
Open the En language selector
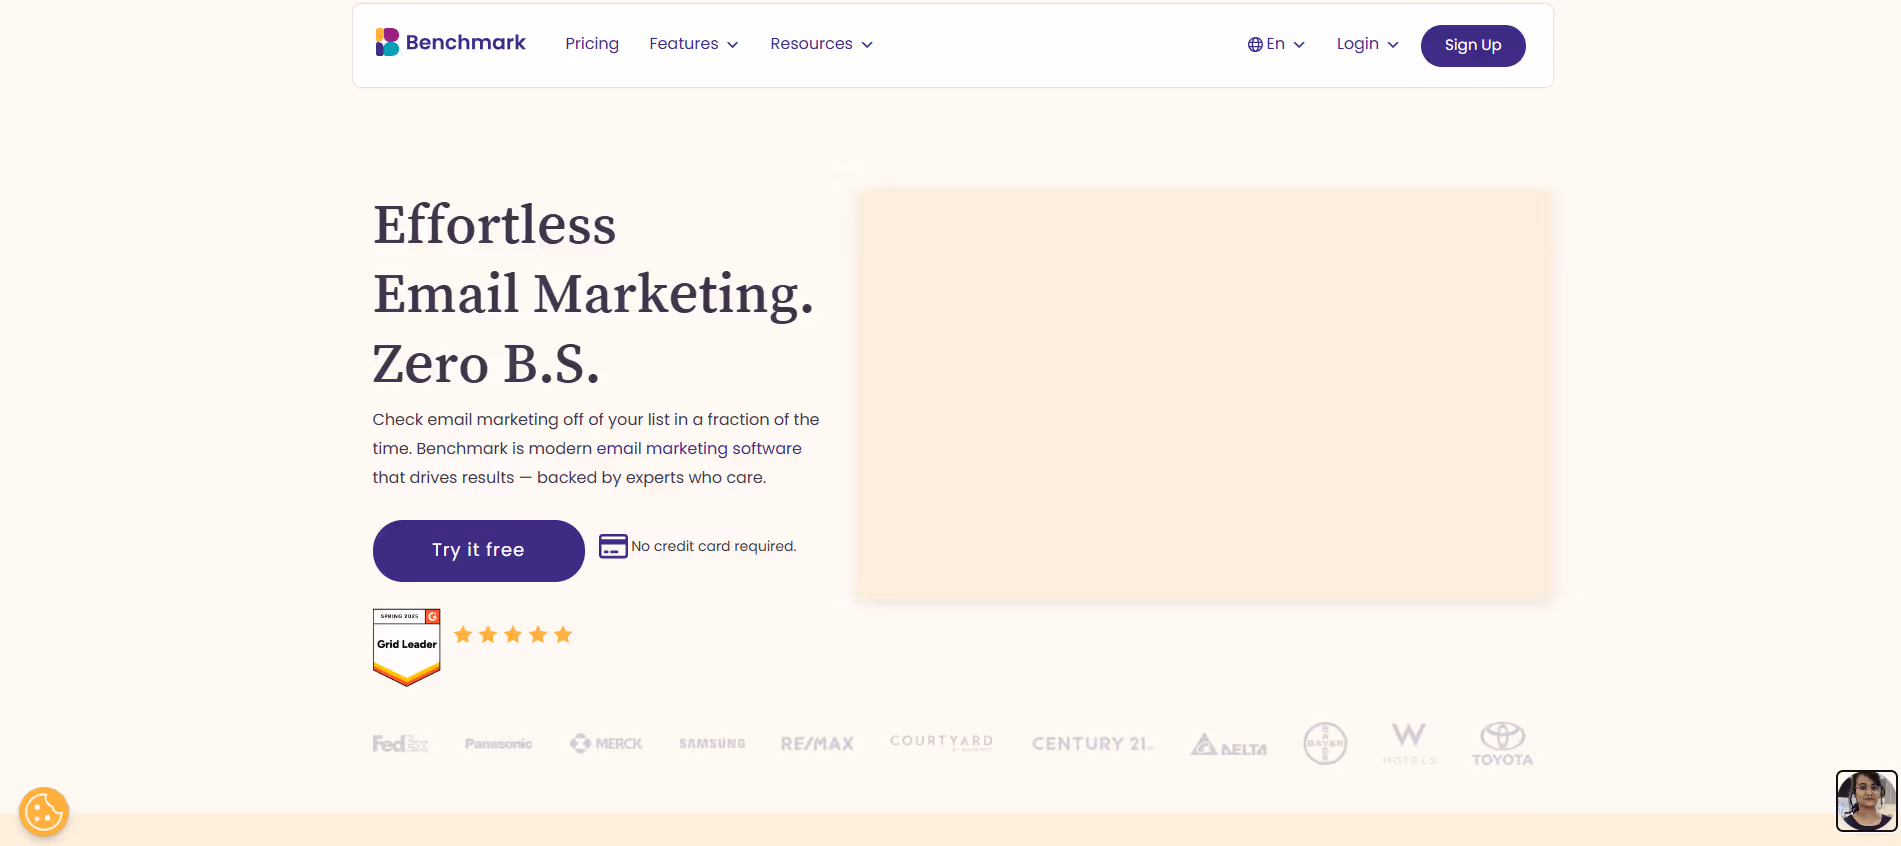1276,44
